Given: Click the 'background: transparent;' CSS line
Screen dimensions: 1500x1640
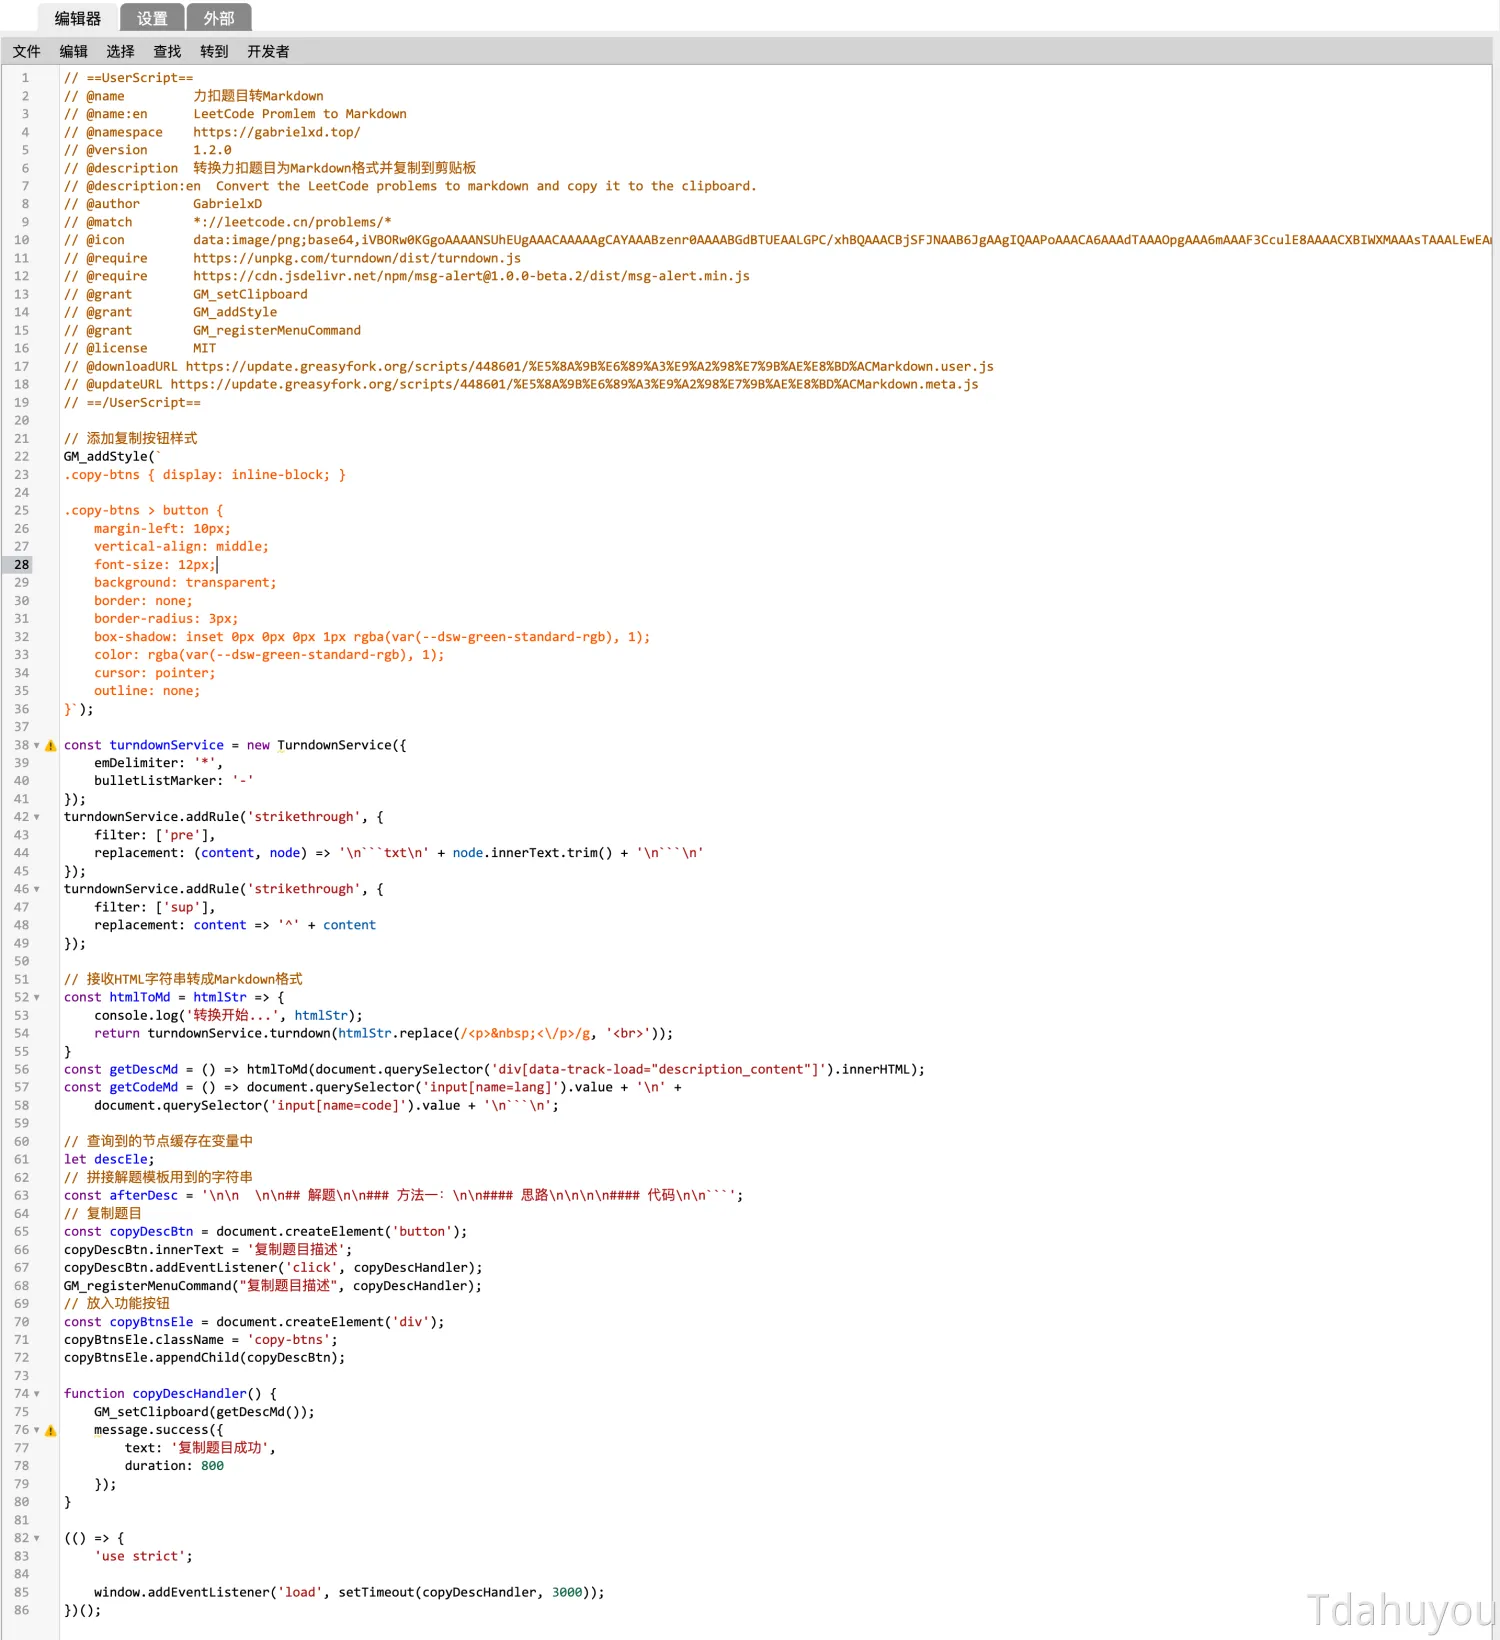Looking at the screenshot, I should [x=185, y=583].
